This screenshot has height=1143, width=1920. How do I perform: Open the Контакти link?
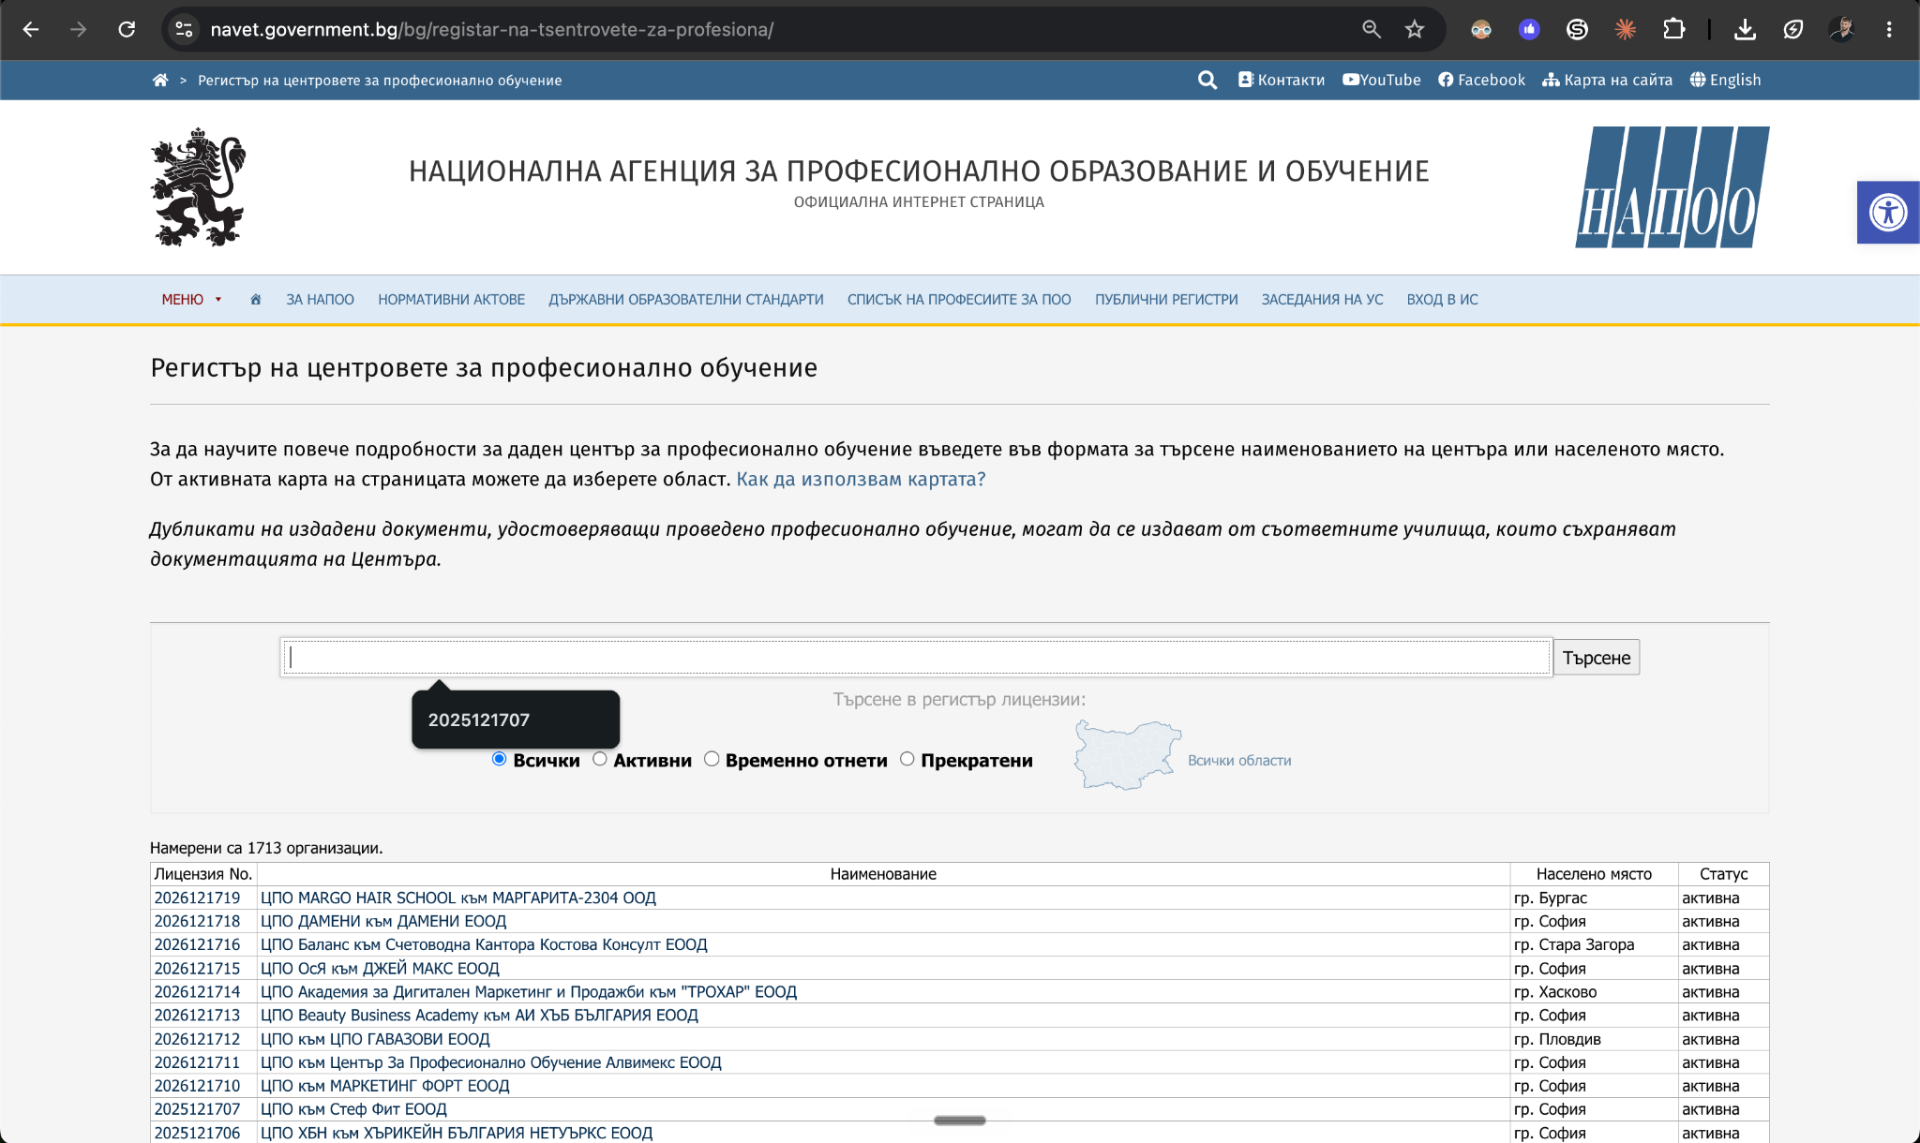point(1281,80)
